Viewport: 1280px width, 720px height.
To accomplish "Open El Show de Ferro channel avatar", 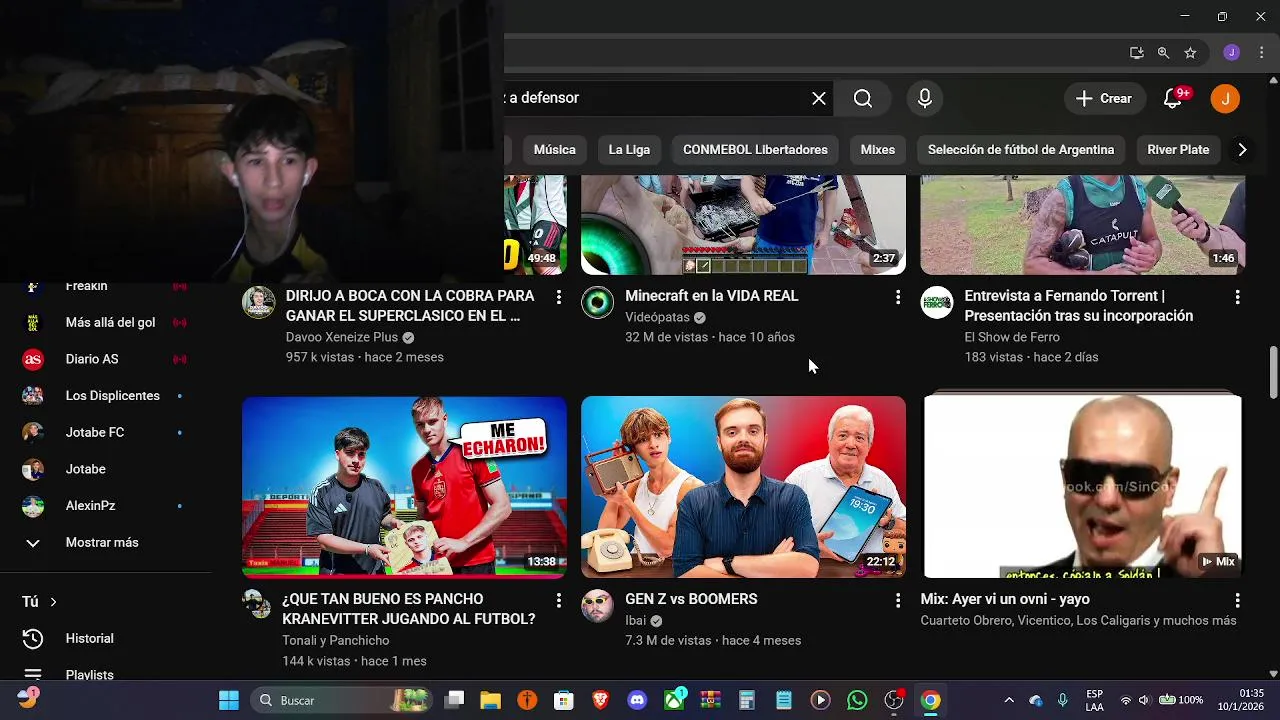I will pos(937,303).
